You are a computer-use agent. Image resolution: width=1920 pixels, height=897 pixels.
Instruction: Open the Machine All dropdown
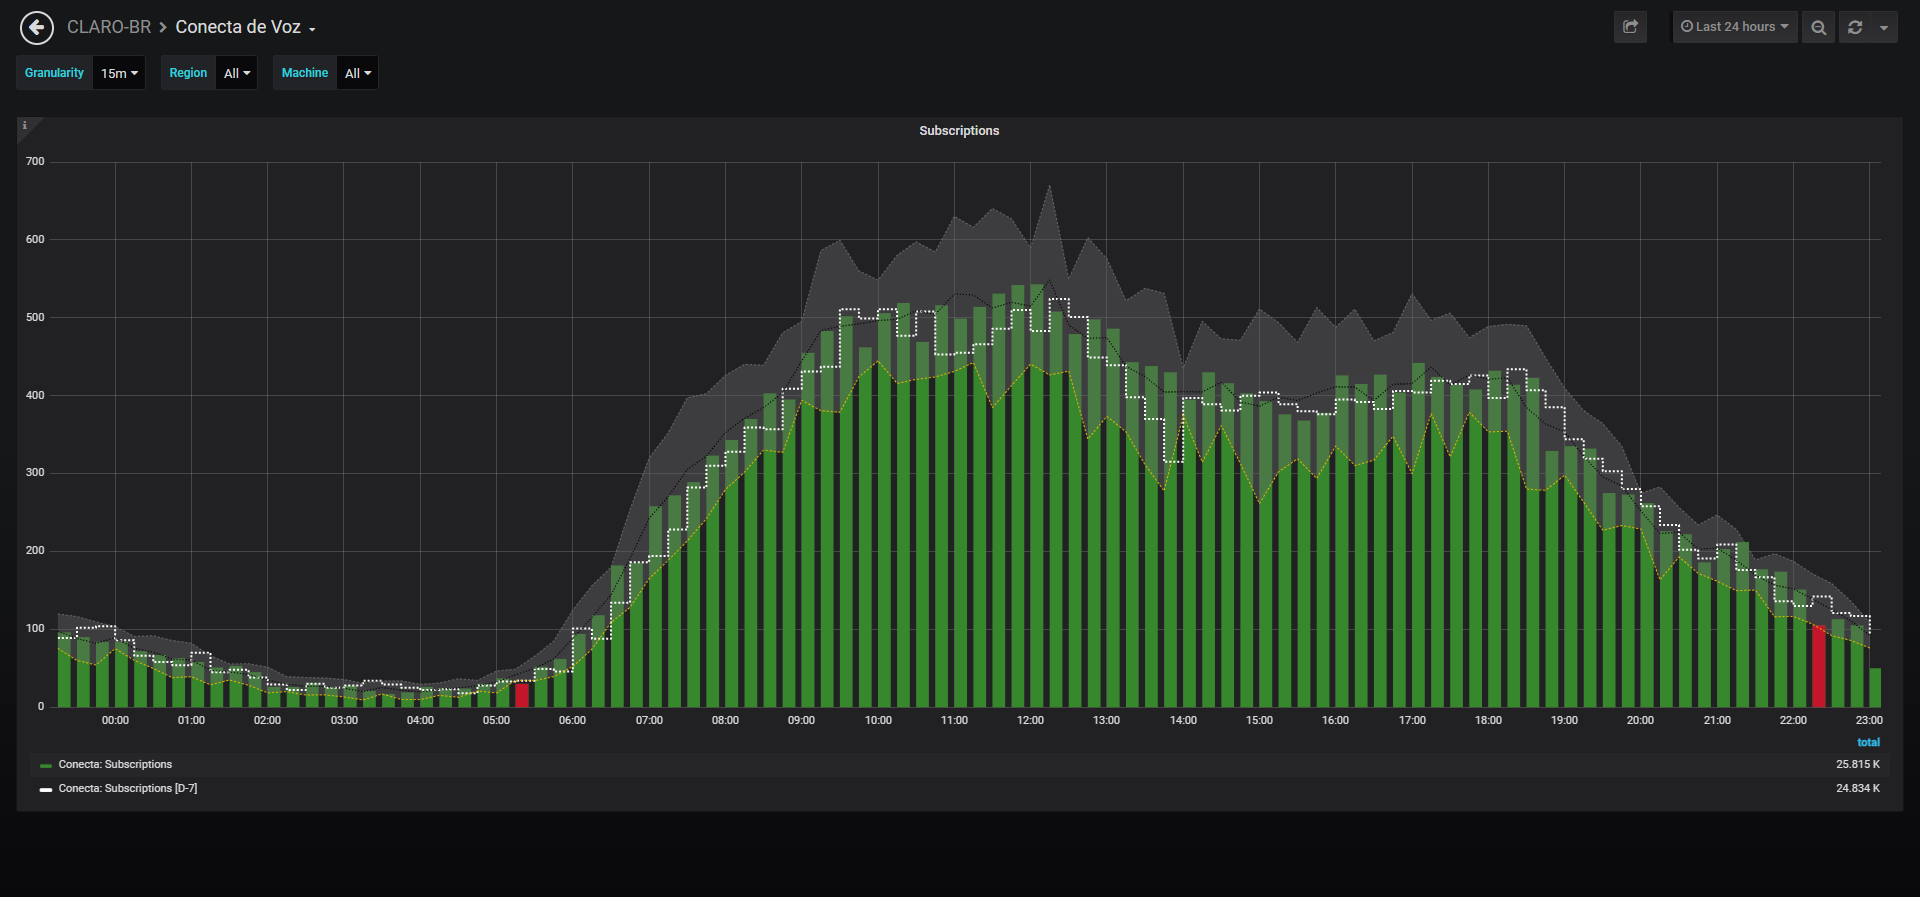[x=358, y=73]
